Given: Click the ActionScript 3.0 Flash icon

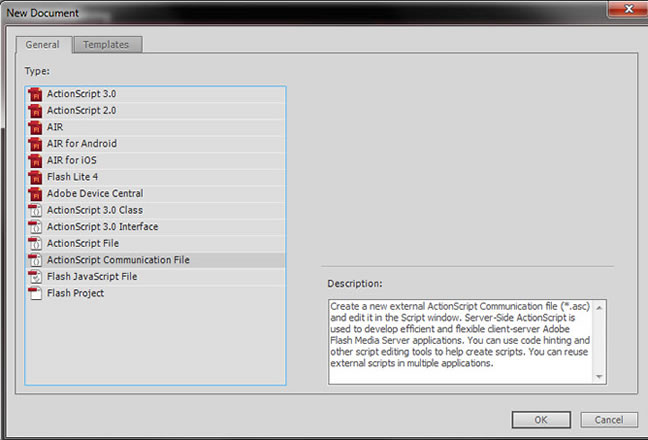Looking at the screenshot, I should (35, 94).
